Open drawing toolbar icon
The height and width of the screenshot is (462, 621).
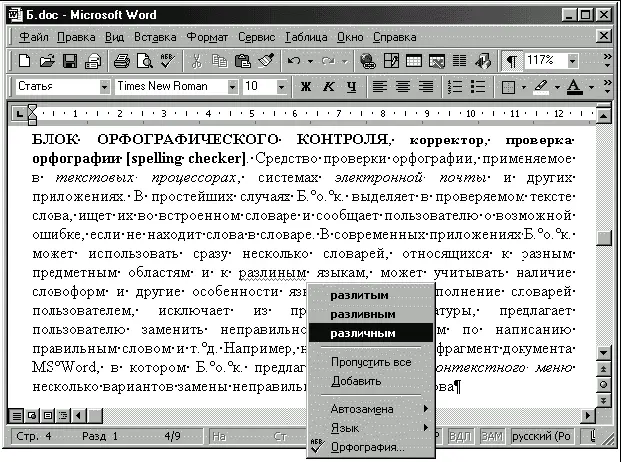click(483, 61)
